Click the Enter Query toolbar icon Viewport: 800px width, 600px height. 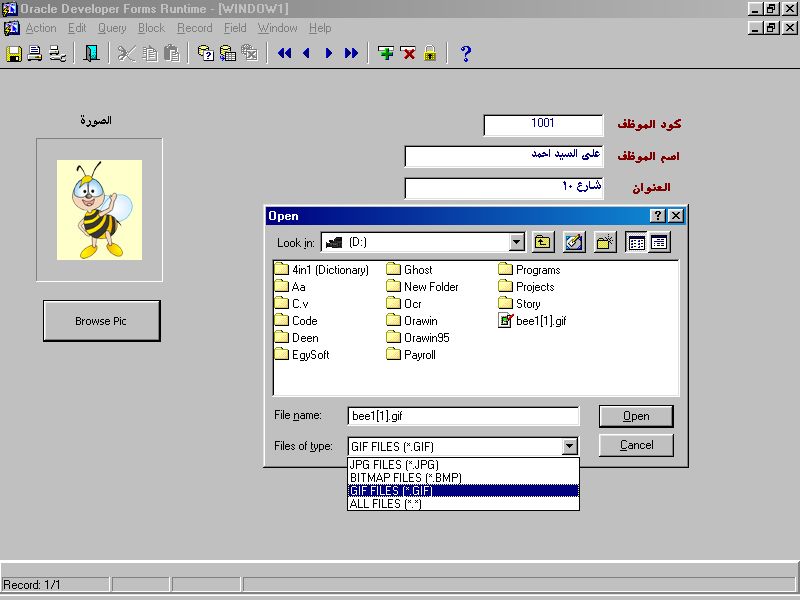coord(205,53)
